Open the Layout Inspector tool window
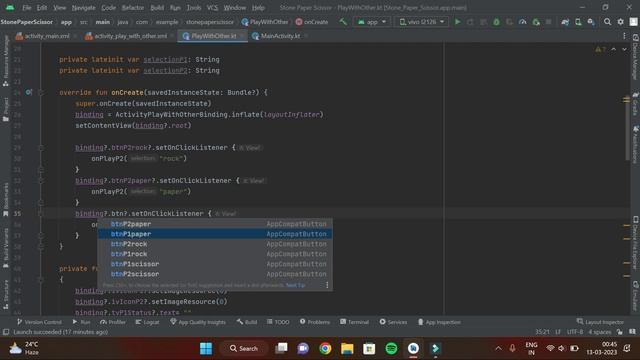This screenshot has width=640, height=360. (x=600, y=322)
